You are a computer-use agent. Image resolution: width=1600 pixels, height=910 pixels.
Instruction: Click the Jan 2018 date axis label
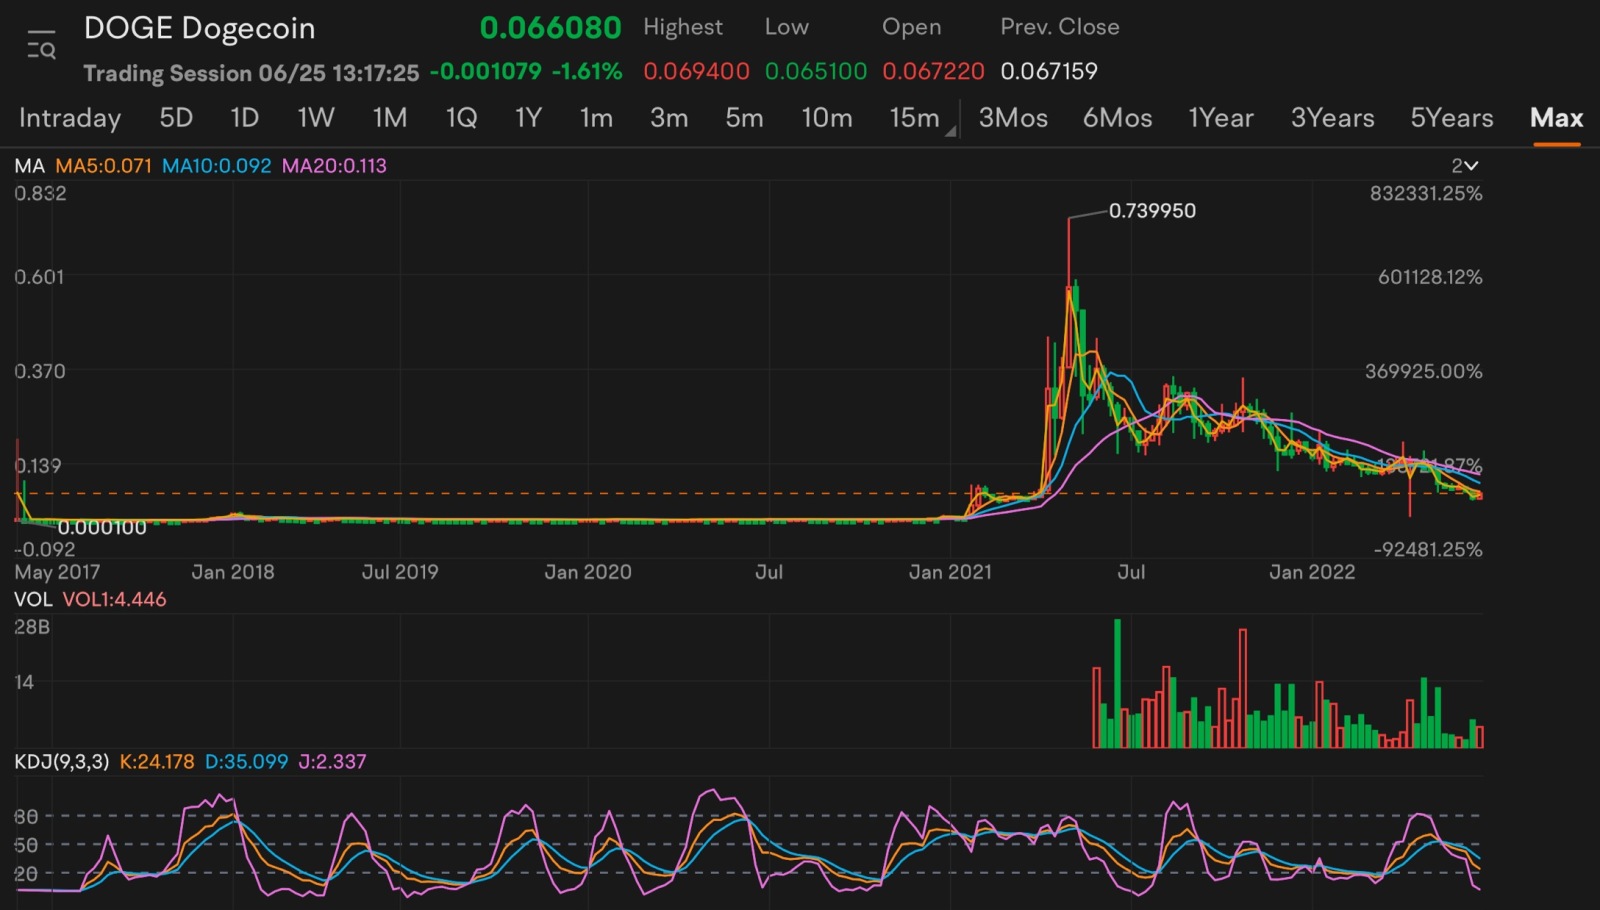pos(233,572)
